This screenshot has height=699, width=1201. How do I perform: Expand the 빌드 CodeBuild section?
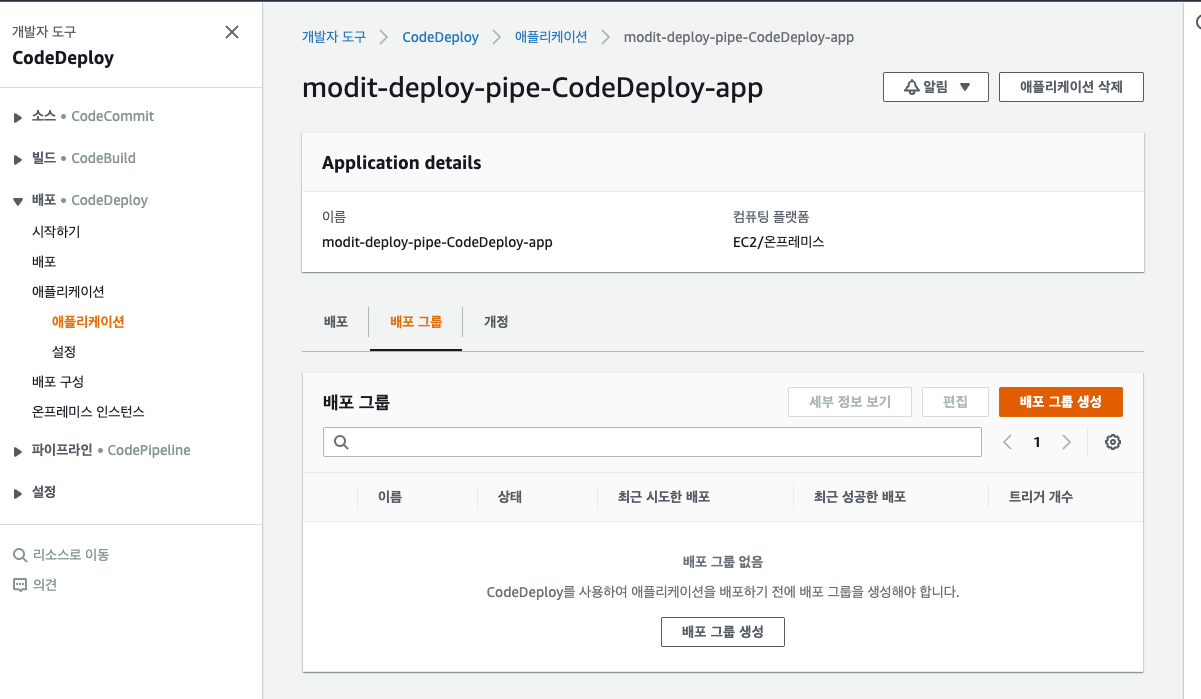18,159
